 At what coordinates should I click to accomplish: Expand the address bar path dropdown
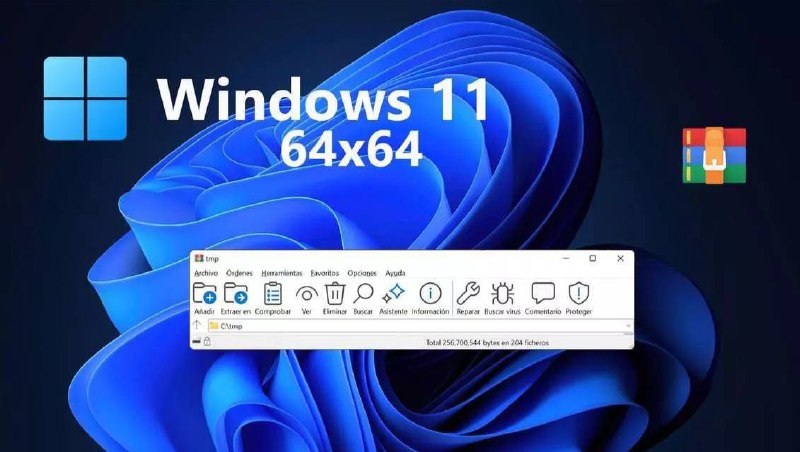pyautogui.click(x=628, y=325)
